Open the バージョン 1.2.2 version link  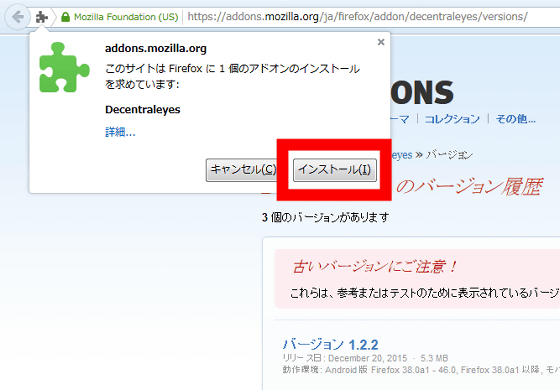(x=330, y=345)
